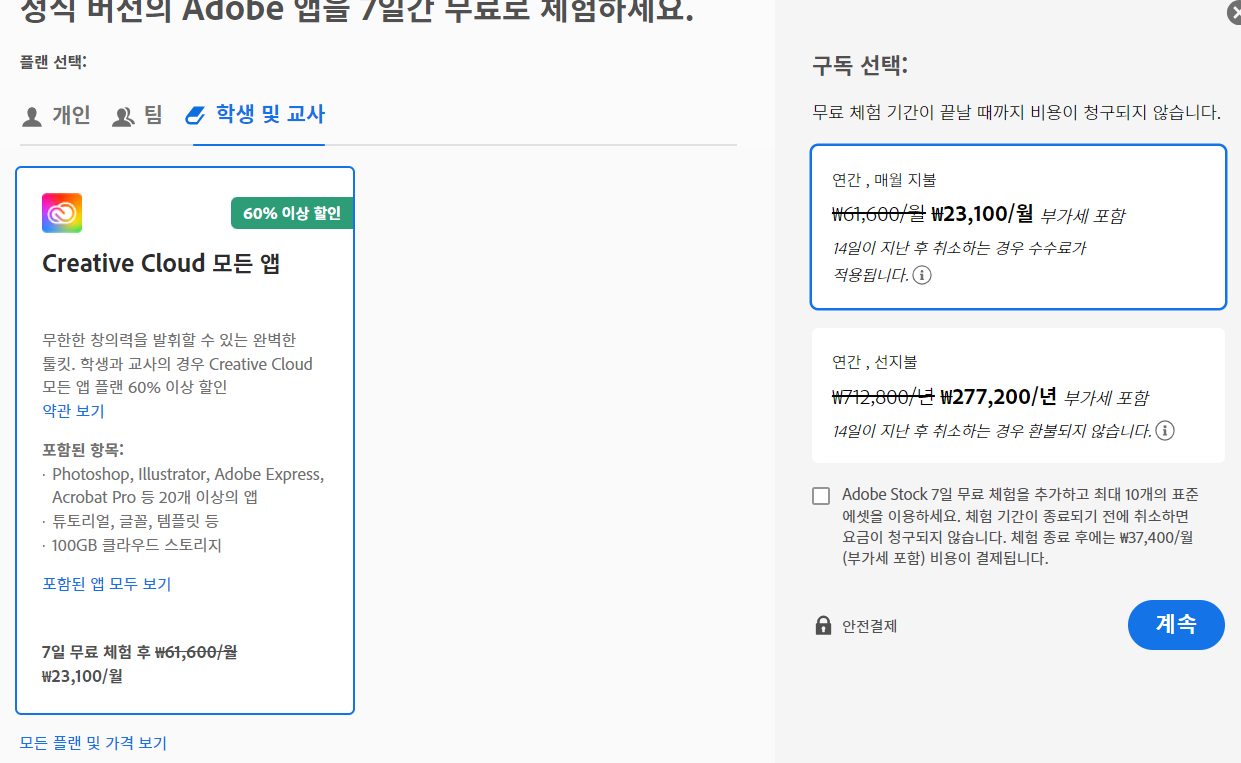Screen dimensions: 1241x763
Task: Click the Creative Cloud app logo
Action: (x=62, y=213)
